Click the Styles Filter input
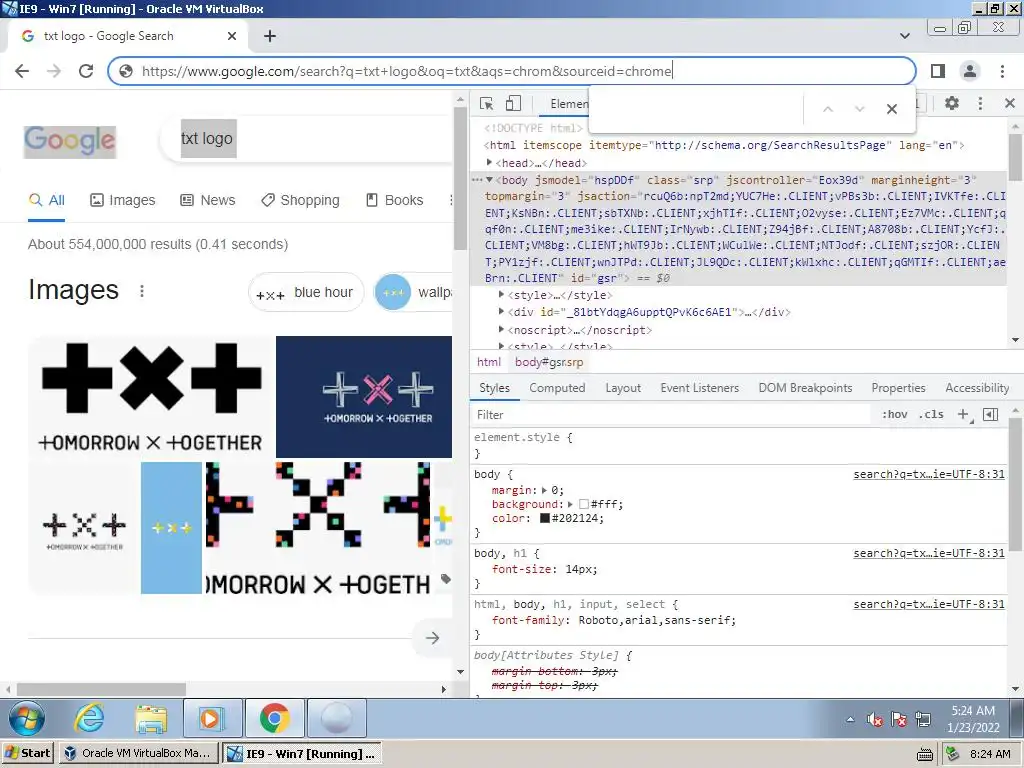The height and width of the screenshot is (768, 1024). [671, 415]
